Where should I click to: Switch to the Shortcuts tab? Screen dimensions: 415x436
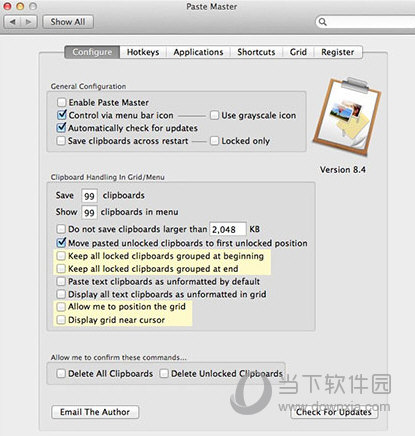(256, 52)
